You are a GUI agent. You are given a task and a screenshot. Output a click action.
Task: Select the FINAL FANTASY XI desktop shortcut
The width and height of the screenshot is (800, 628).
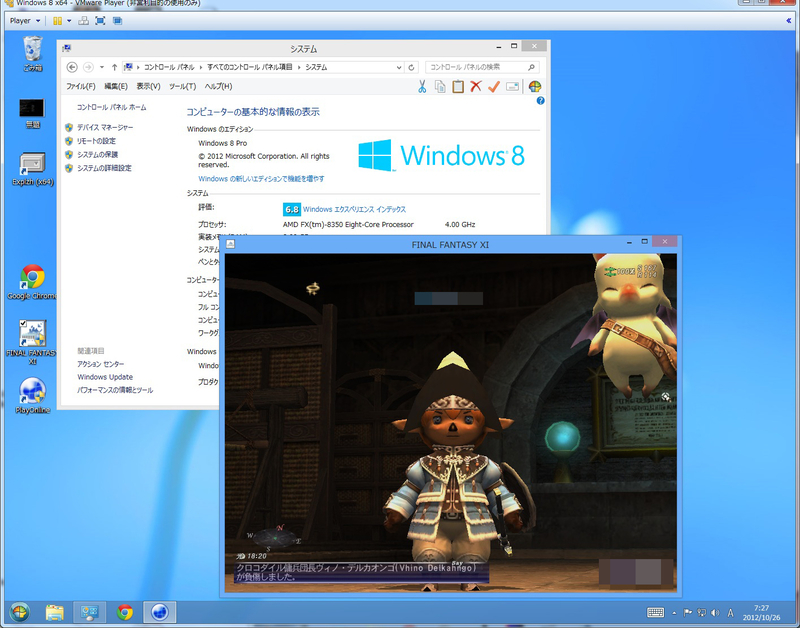pyautogui.click(x=32, y=342)
